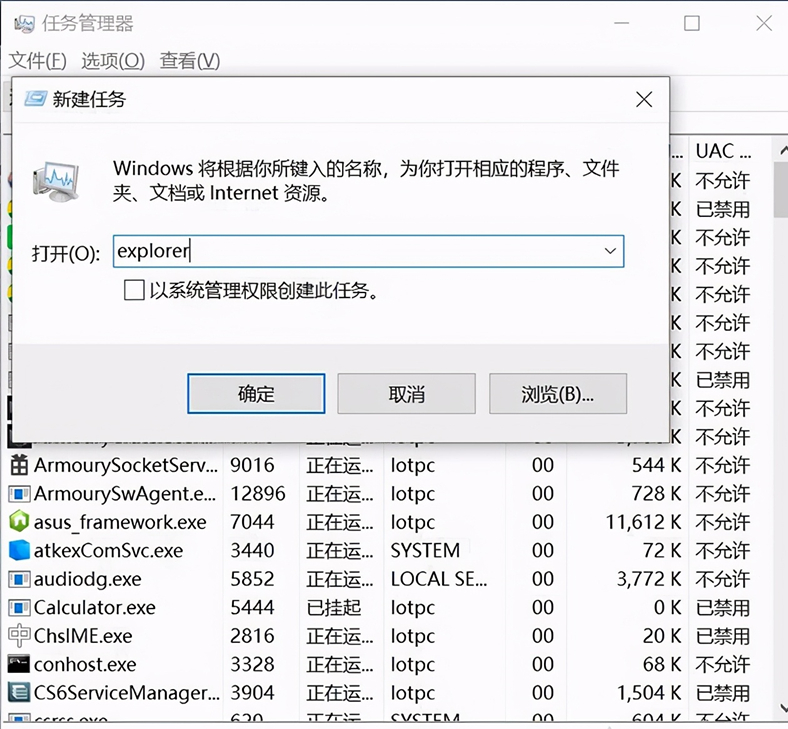Click the atkexComSvc.exe blue cube icon
This screenshot has height=729, width=788.
(x=19, y=550)
